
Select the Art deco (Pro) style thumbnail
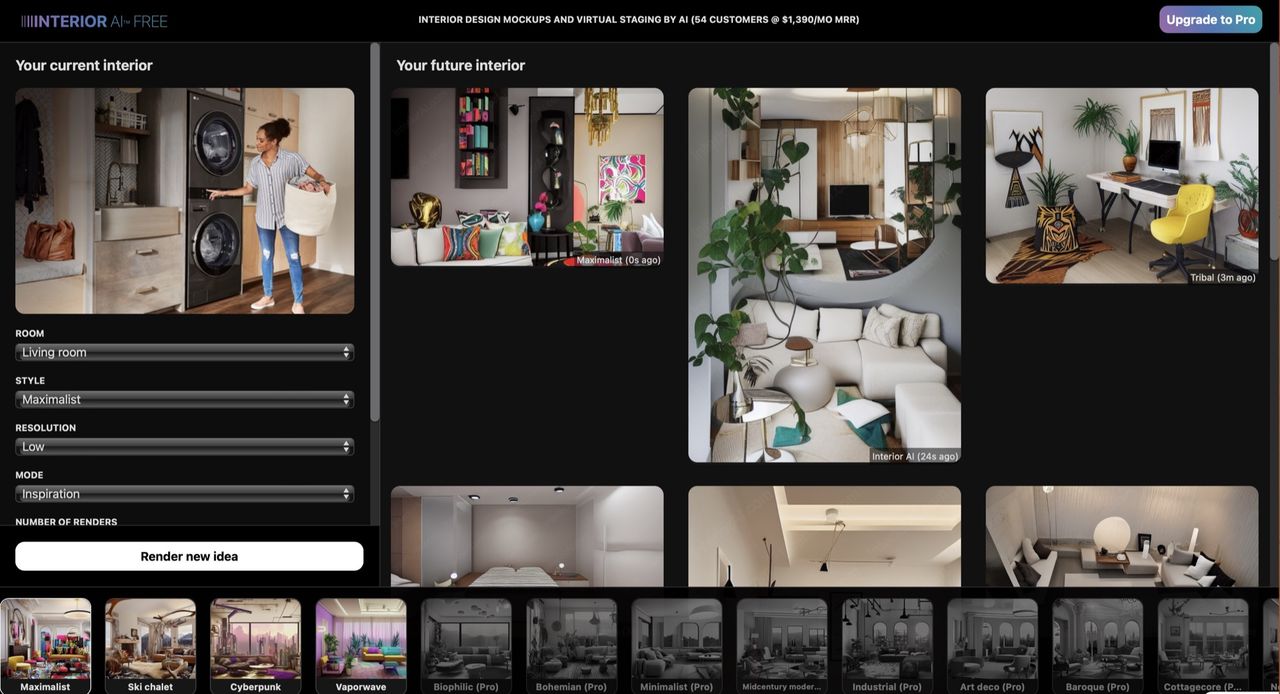tap(992, 644)
